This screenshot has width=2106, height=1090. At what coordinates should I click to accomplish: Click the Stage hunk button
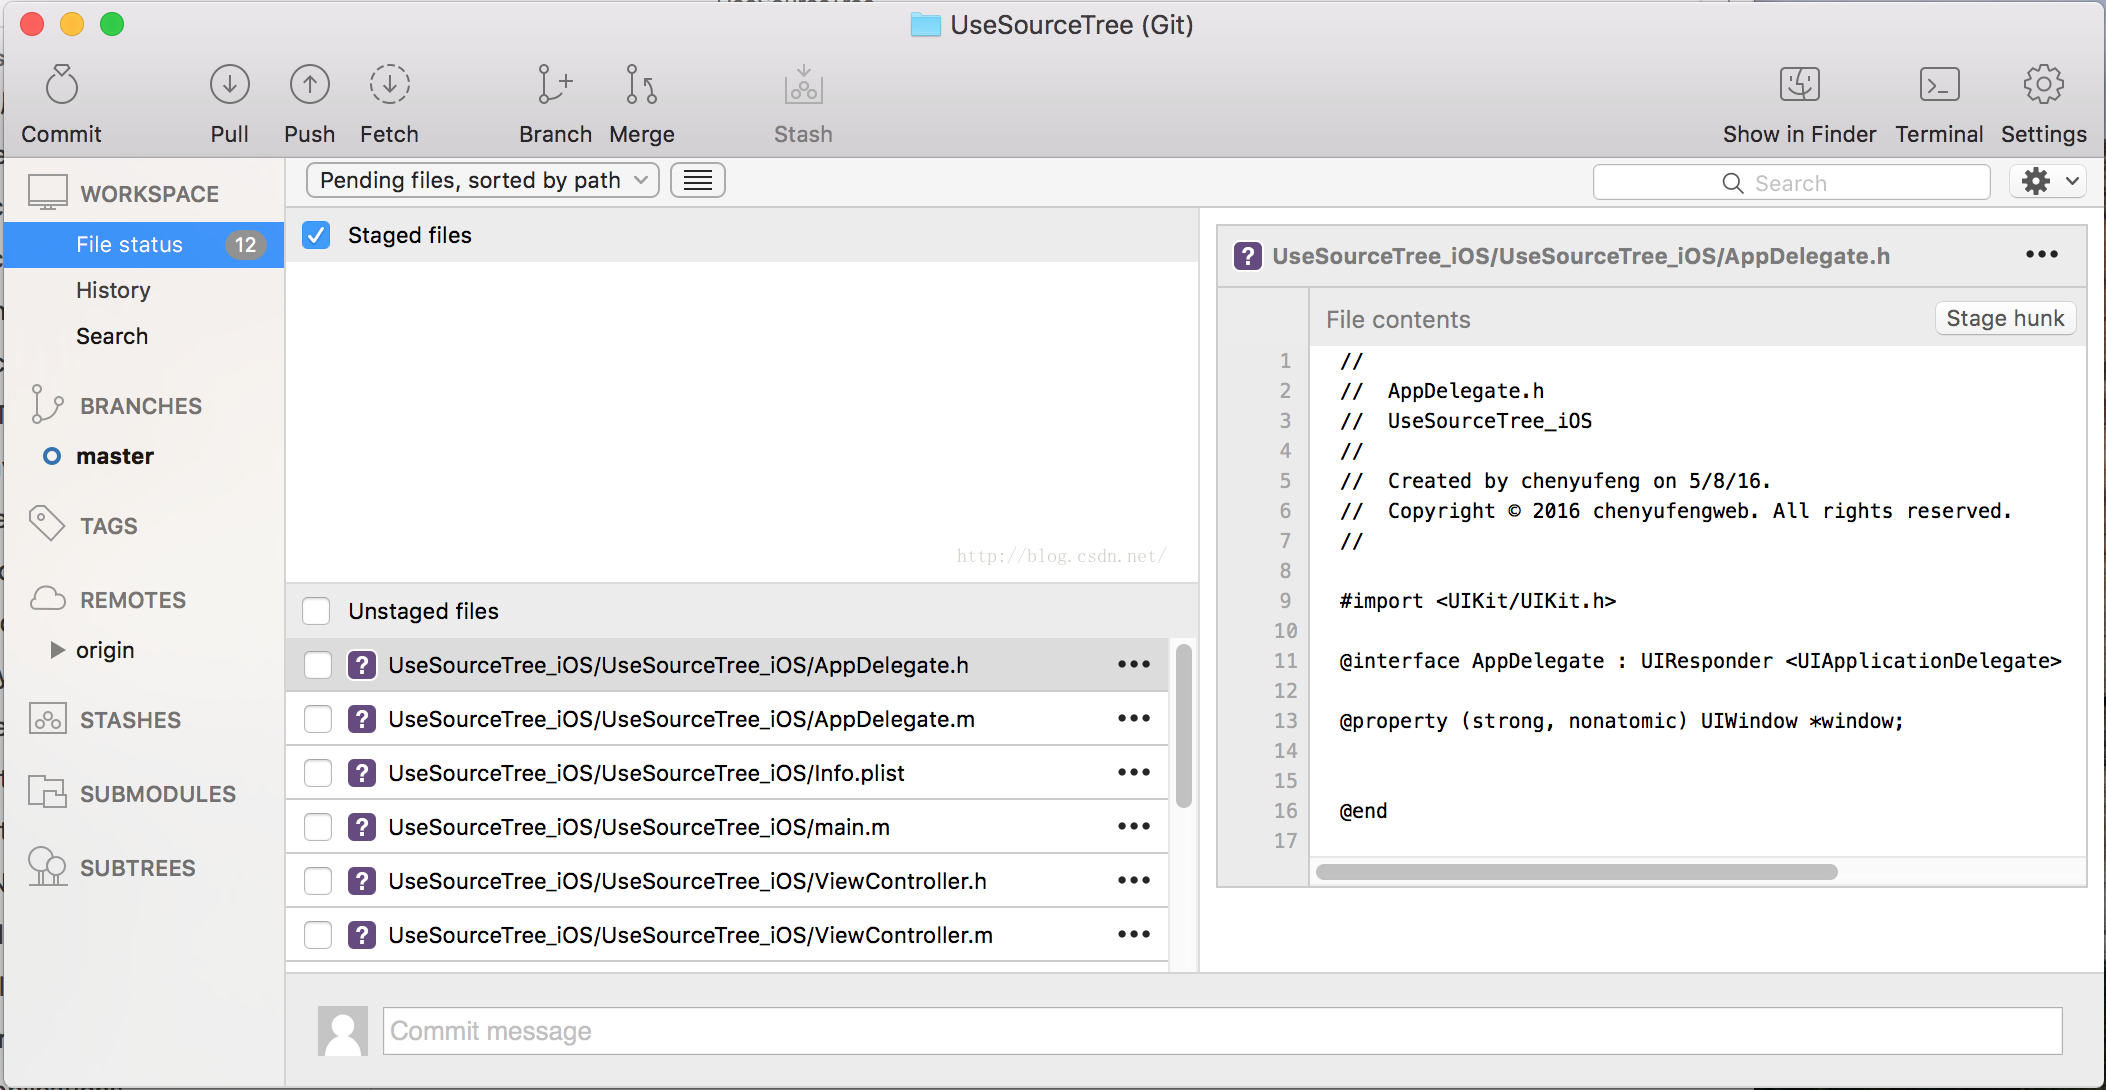[x=2005, y=320]
